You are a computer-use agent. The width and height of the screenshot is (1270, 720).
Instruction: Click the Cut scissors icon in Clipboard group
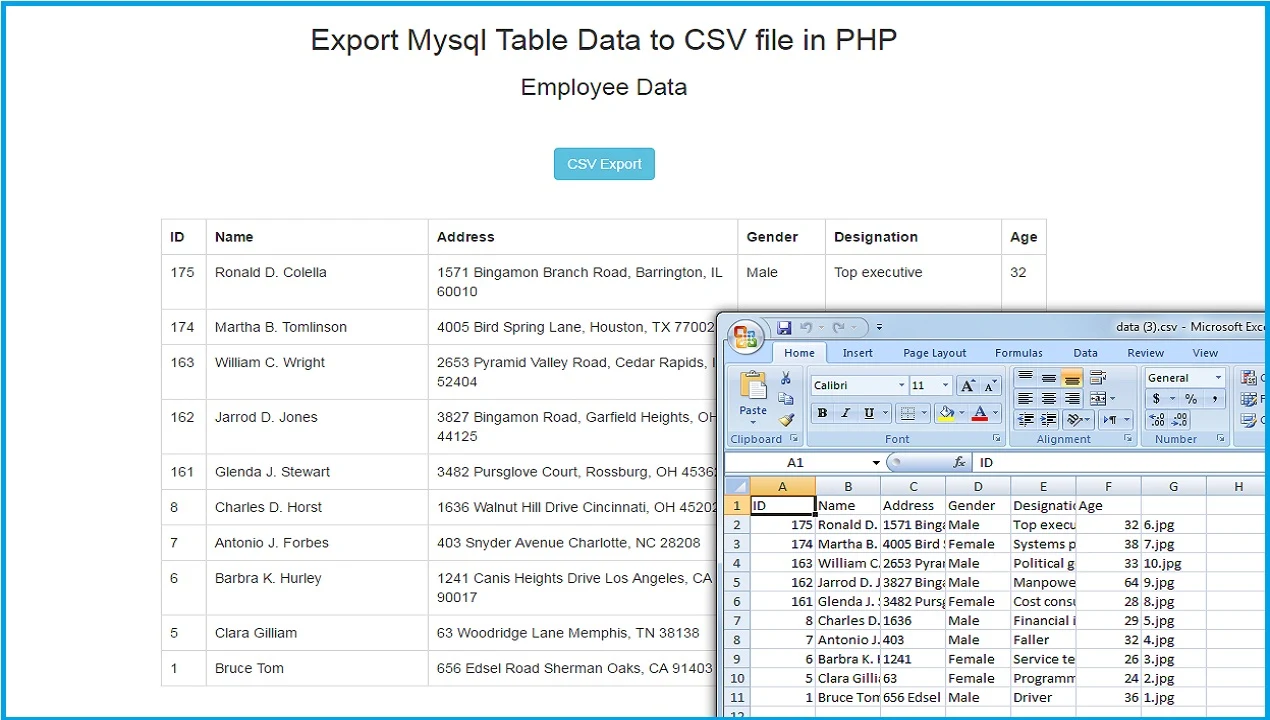(786, 378)
